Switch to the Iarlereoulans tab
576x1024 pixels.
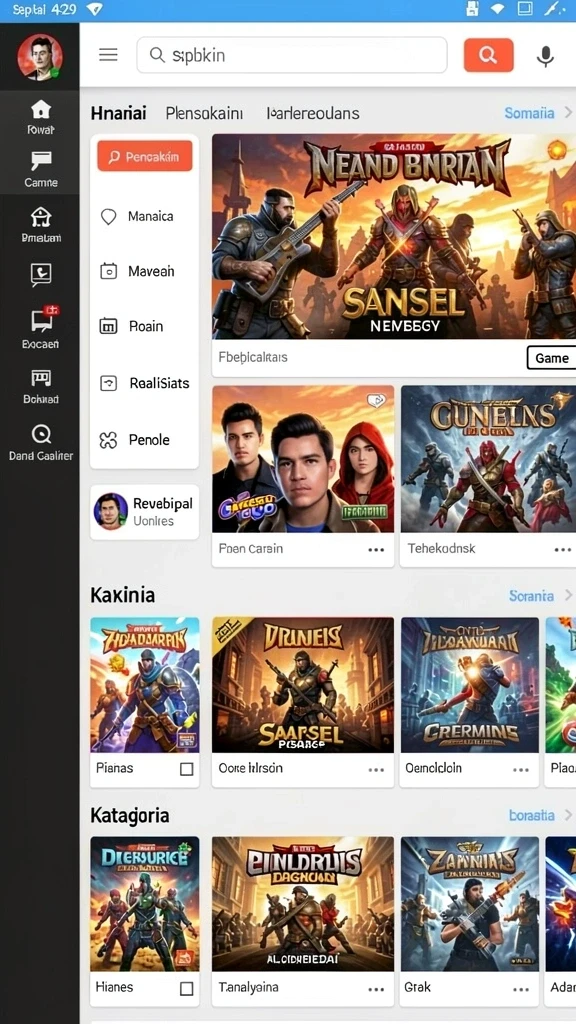(x=313, y=113)
